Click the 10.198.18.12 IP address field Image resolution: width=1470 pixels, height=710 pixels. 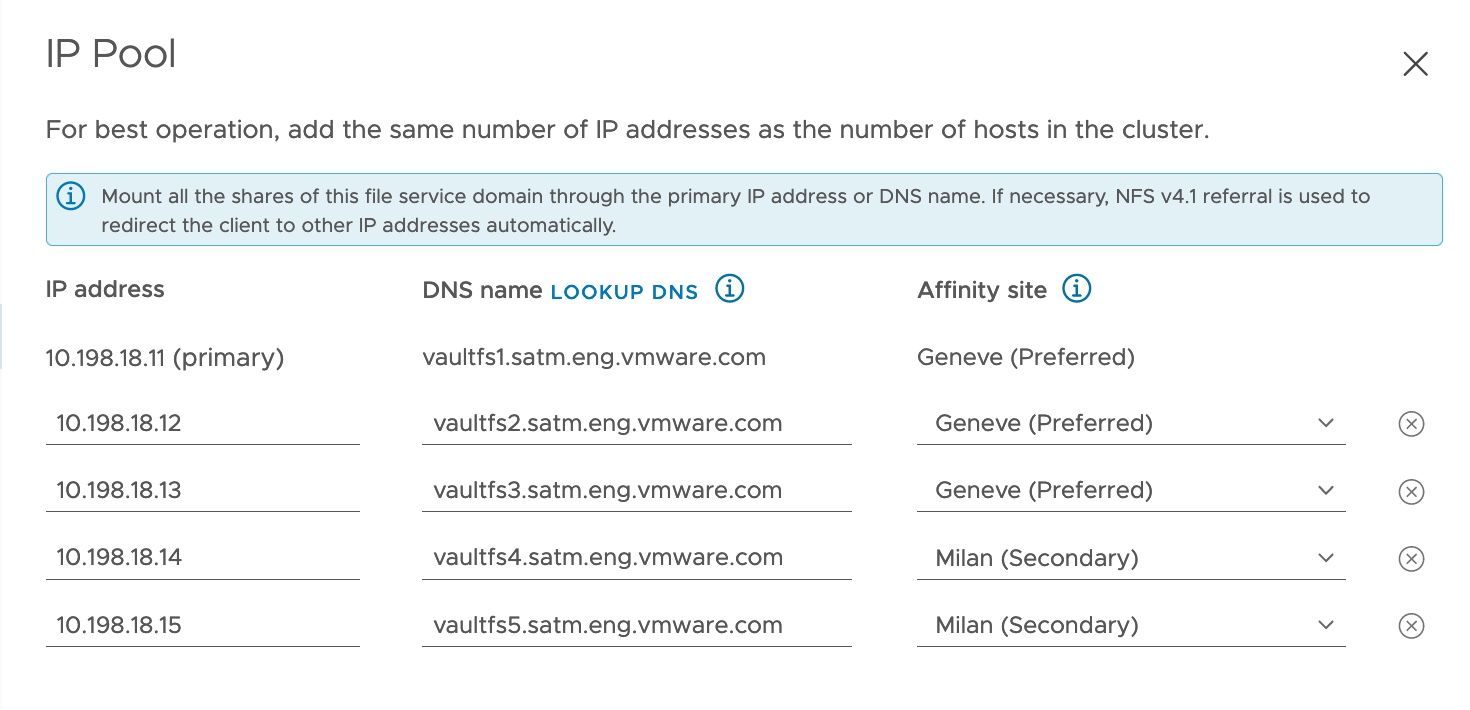(x=200, y=423)
